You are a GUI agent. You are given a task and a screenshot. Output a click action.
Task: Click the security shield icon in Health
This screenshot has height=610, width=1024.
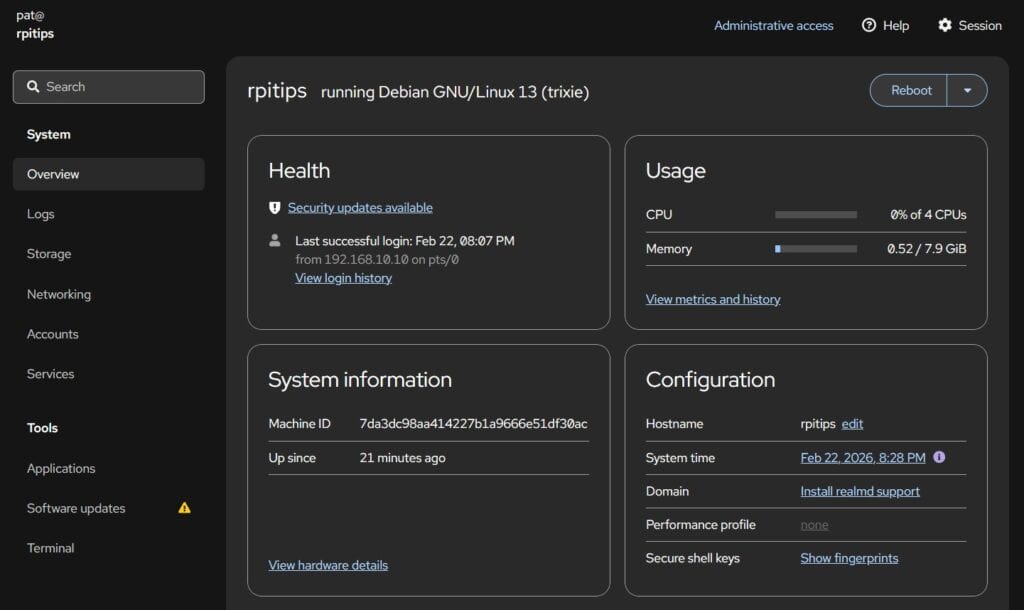click(275, 208)
